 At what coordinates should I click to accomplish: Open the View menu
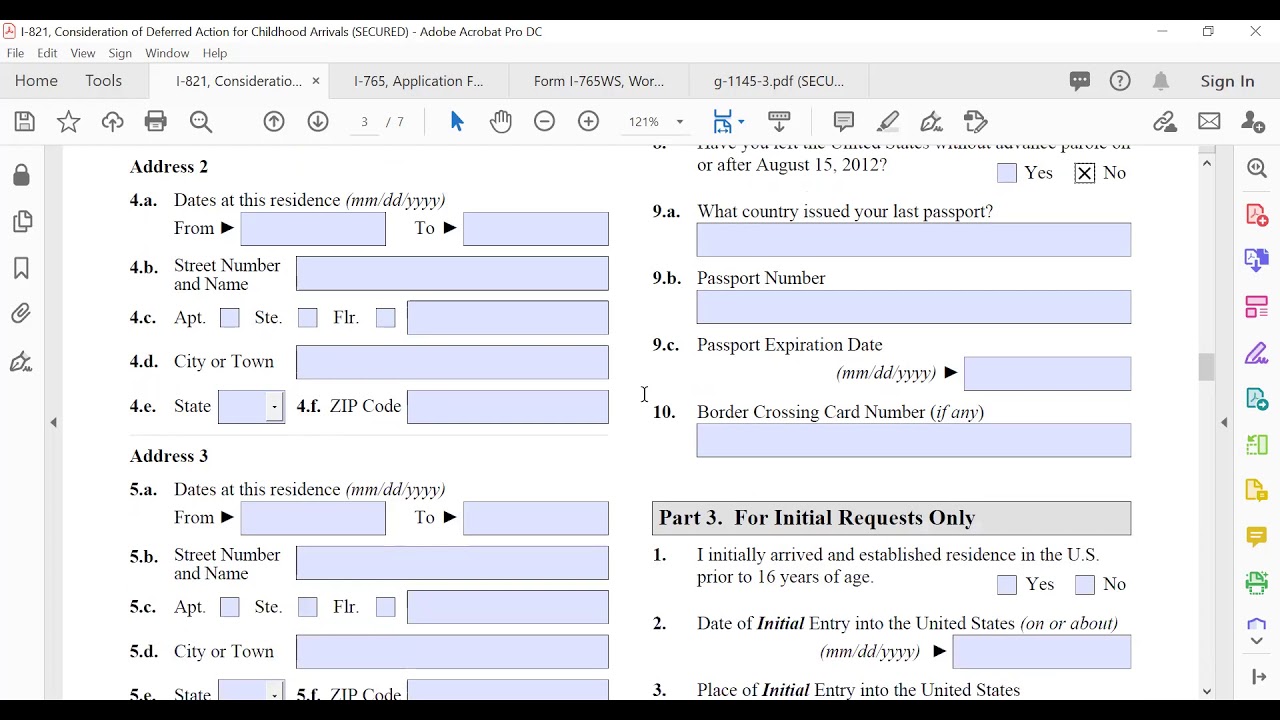pos(83,53)
